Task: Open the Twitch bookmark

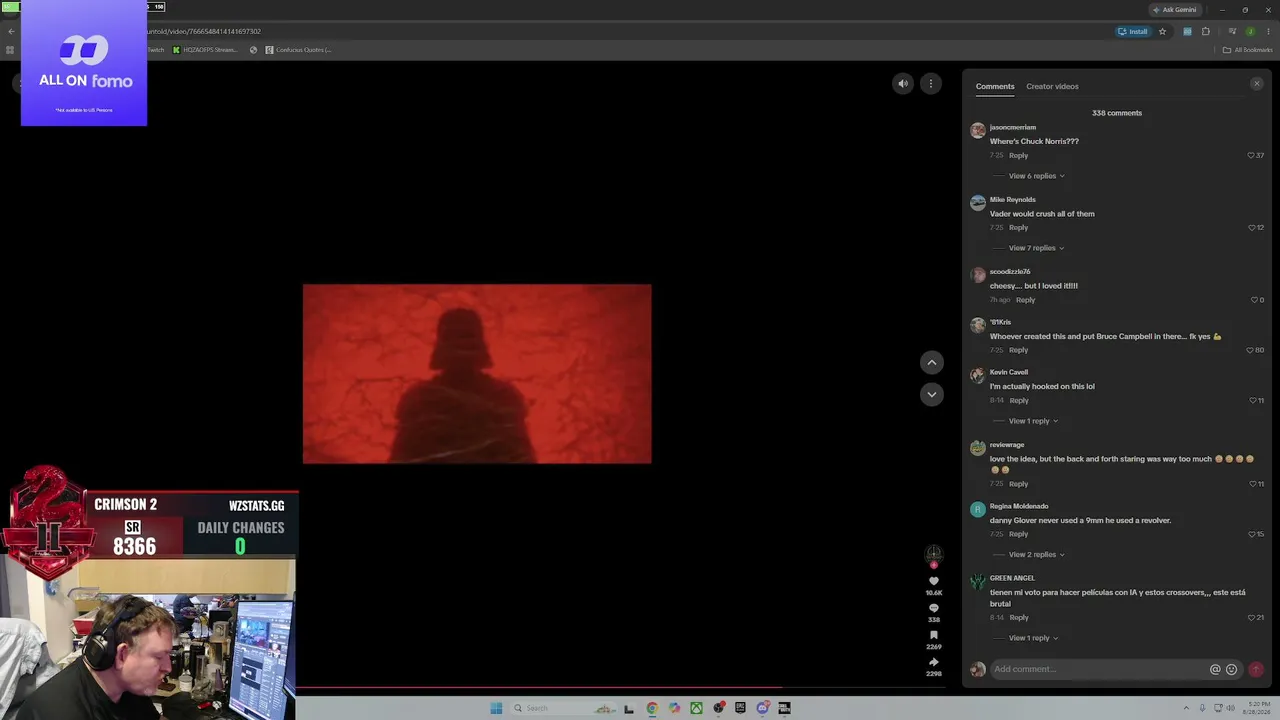Action: [x=156, y=50]
